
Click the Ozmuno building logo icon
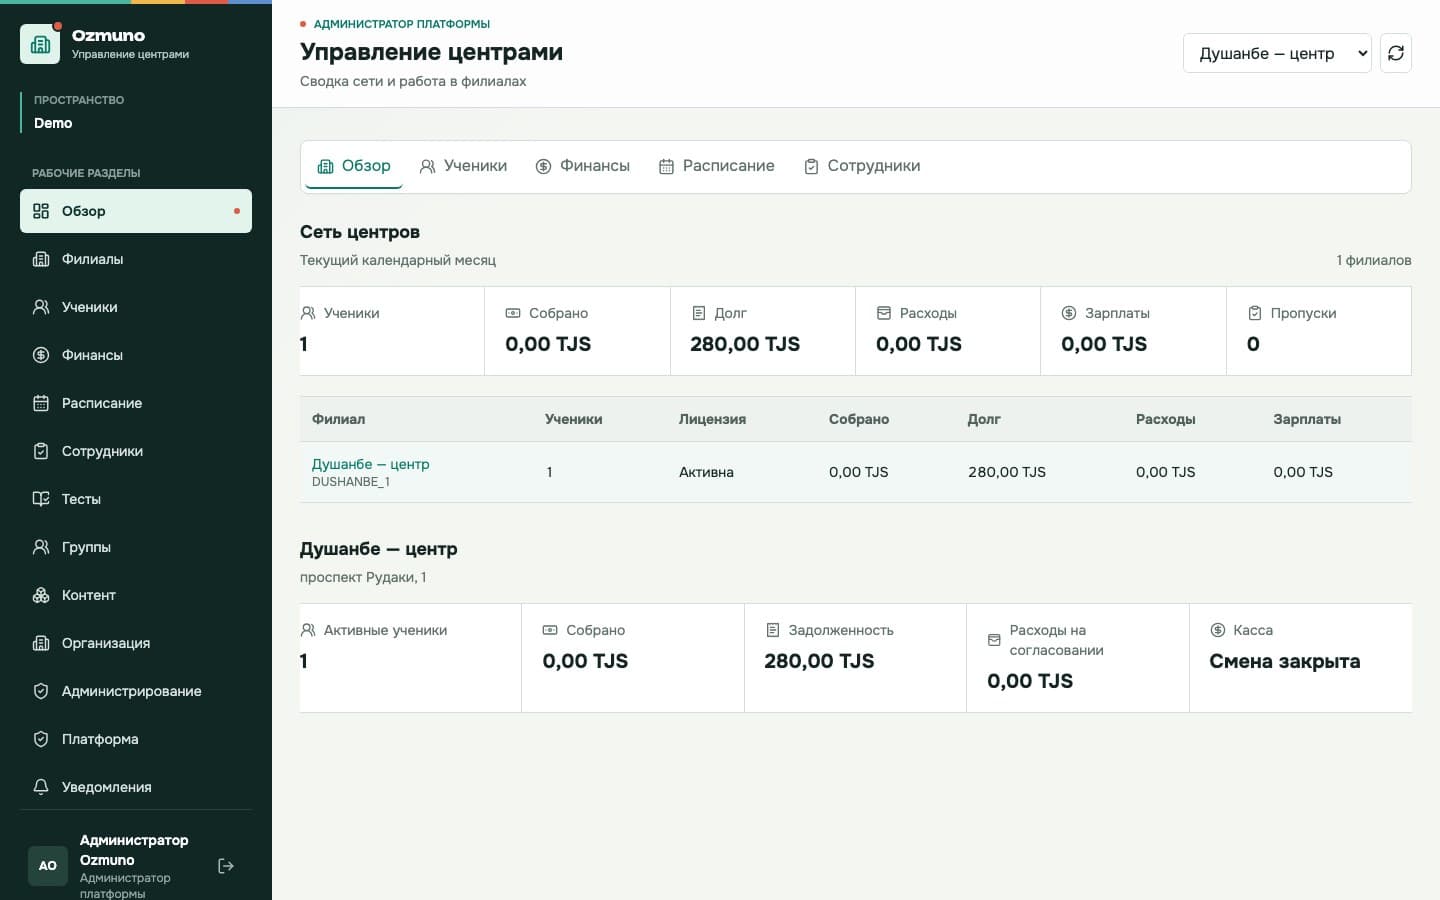click(x=40, y=44)
